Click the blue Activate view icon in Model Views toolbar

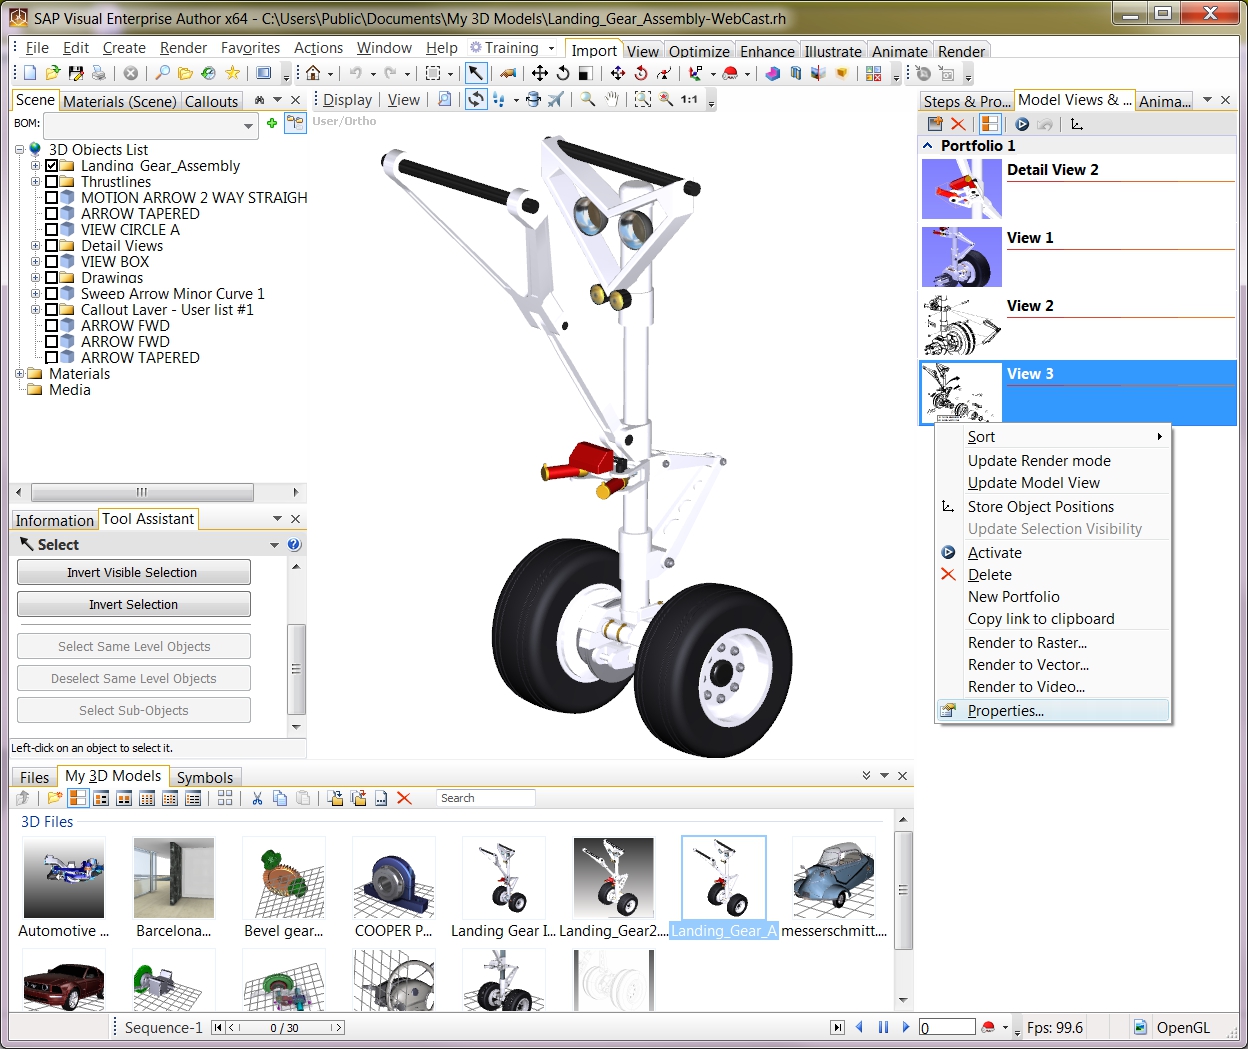coord(1022,124)
